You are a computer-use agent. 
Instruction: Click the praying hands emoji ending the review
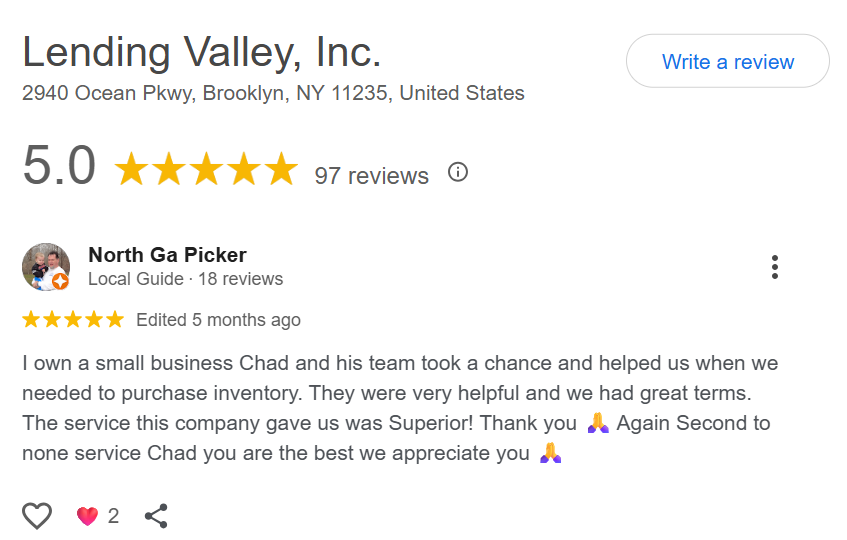[x=550, y=453]
